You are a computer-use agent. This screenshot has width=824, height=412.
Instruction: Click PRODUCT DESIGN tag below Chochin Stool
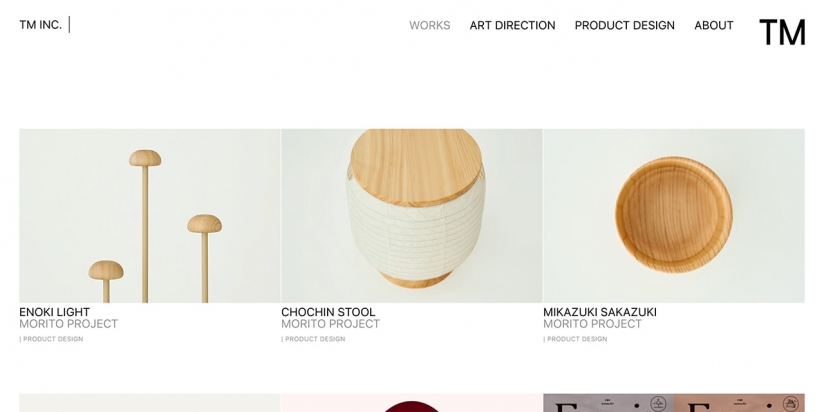click(x=314, y=339)
